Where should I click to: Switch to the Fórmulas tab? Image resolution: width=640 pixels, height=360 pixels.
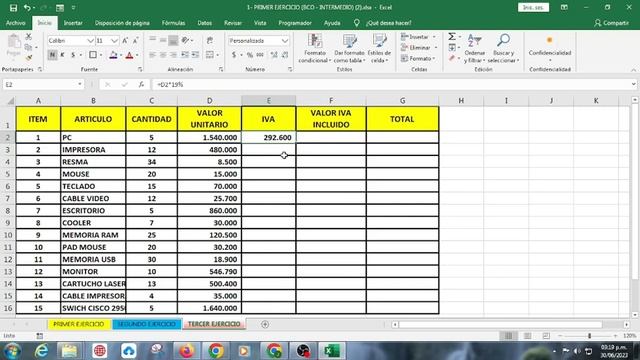173,23
